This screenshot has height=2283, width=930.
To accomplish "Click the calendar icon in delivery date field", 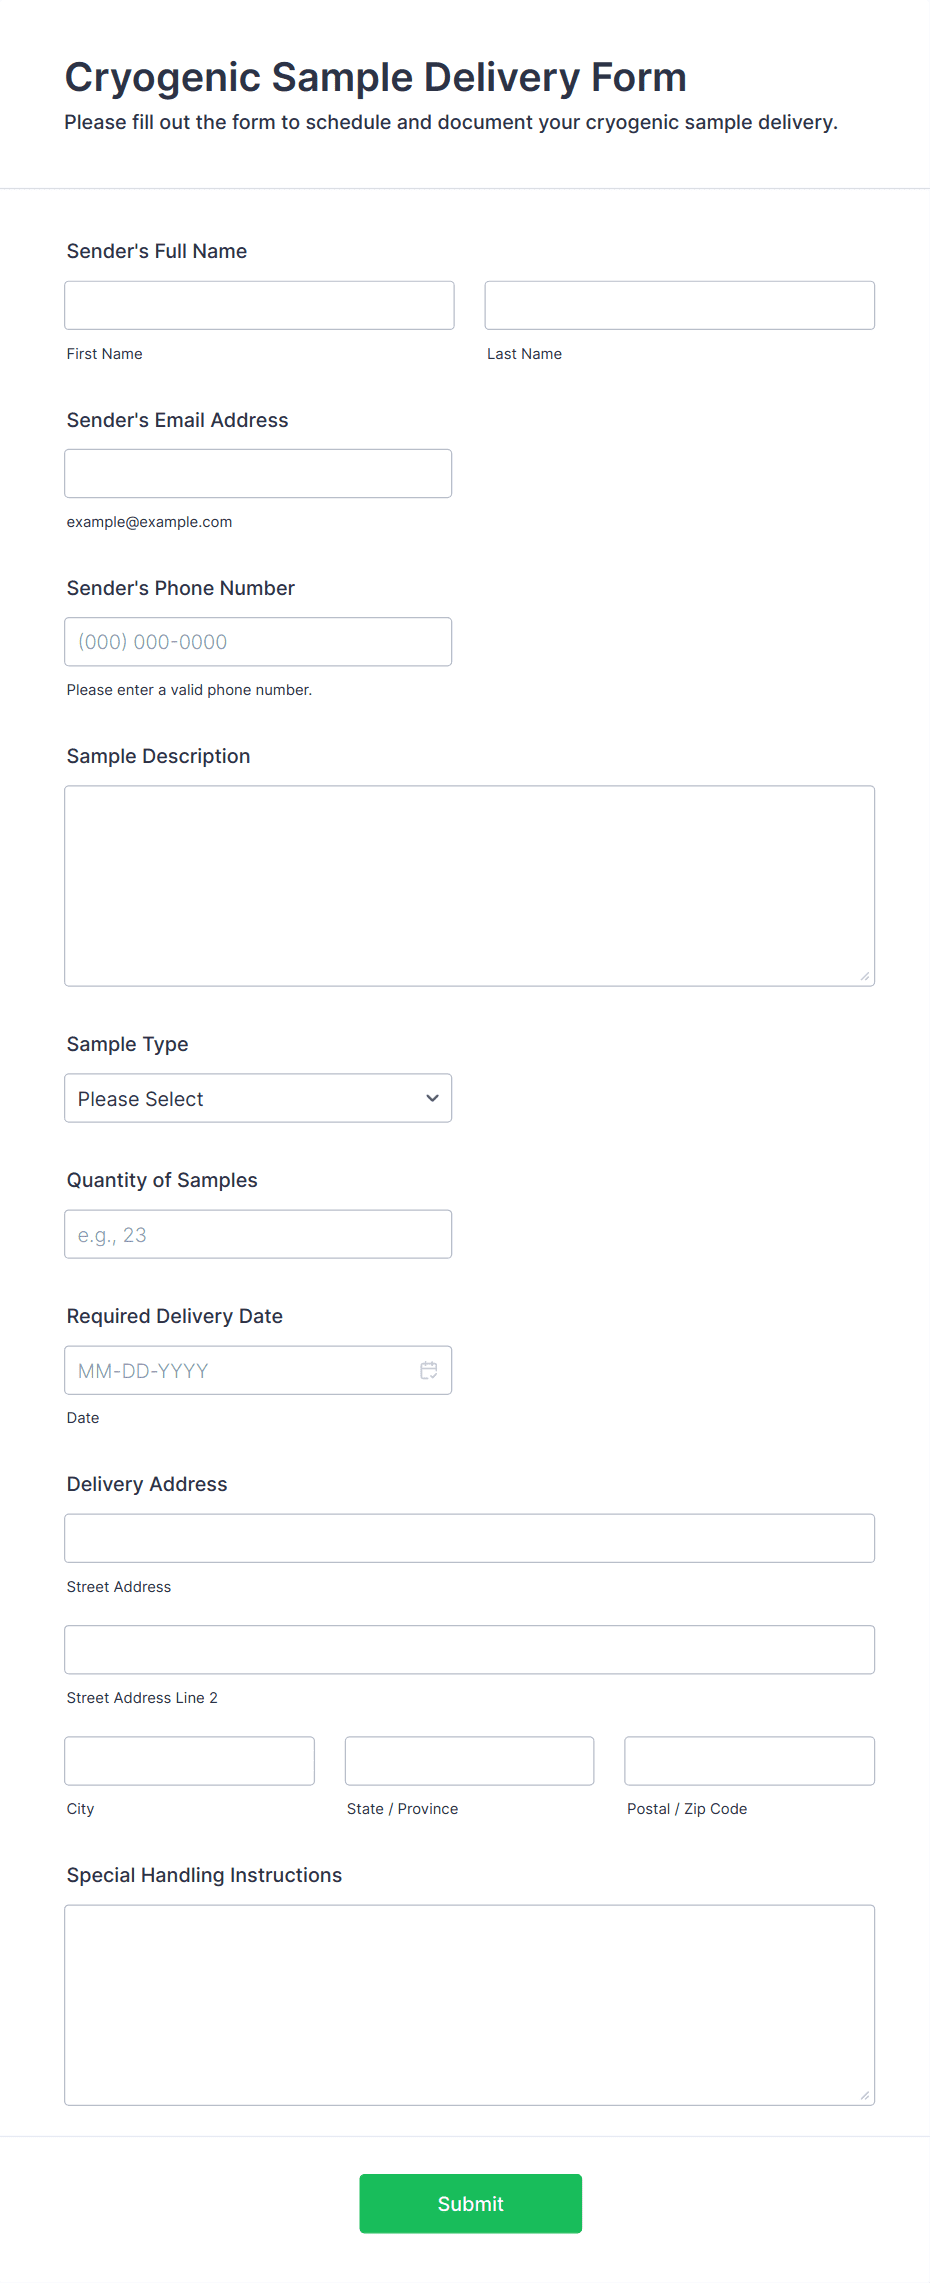I will click(429, 1370).
